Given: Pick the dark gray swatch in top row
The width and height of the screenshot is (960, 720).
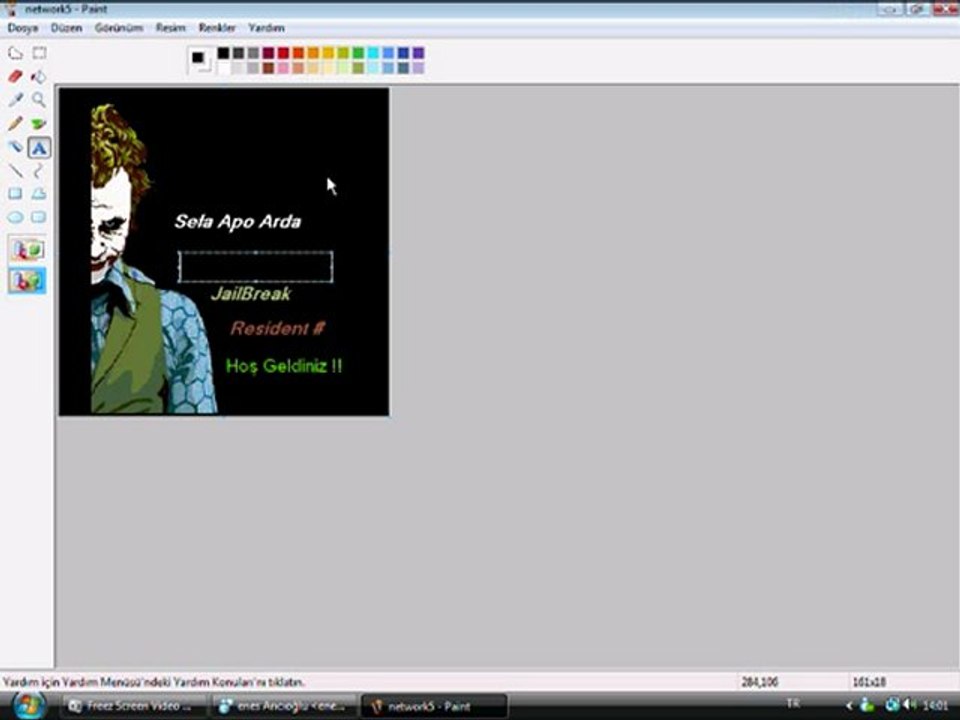Looking at the screenshot, I should 238,53.
